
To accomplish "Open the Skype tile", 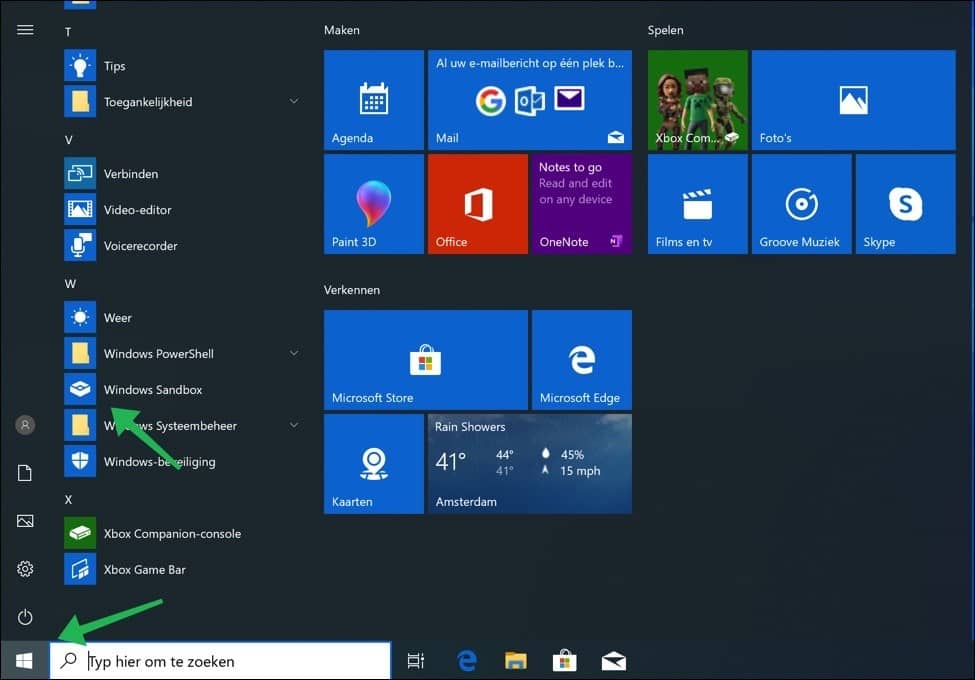I will click(905, 204).
